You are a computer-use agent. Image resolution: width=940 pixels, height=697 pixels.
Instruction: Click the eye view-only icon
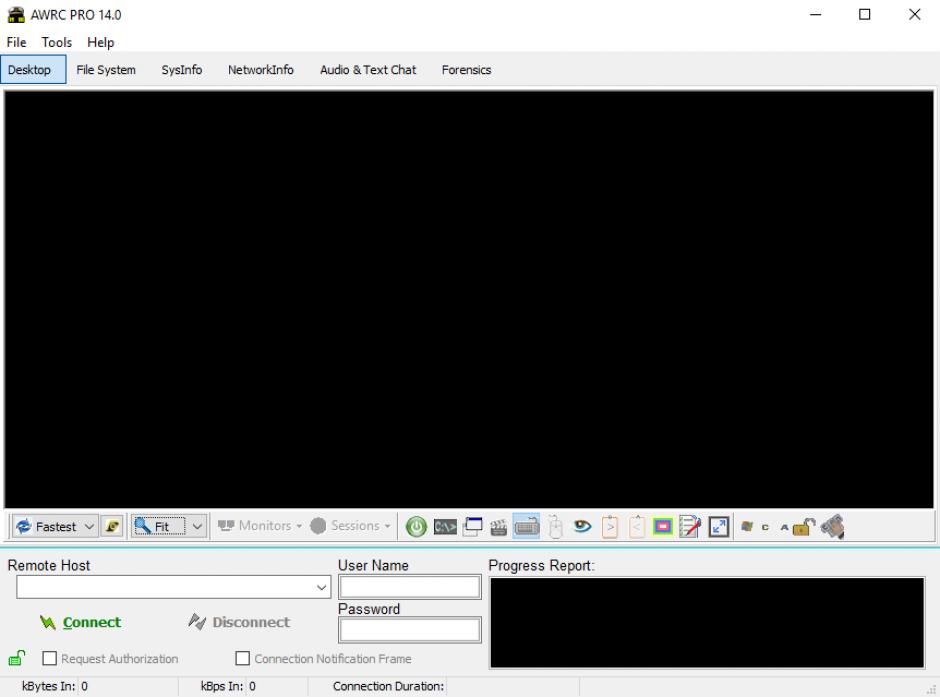point(581,526)
